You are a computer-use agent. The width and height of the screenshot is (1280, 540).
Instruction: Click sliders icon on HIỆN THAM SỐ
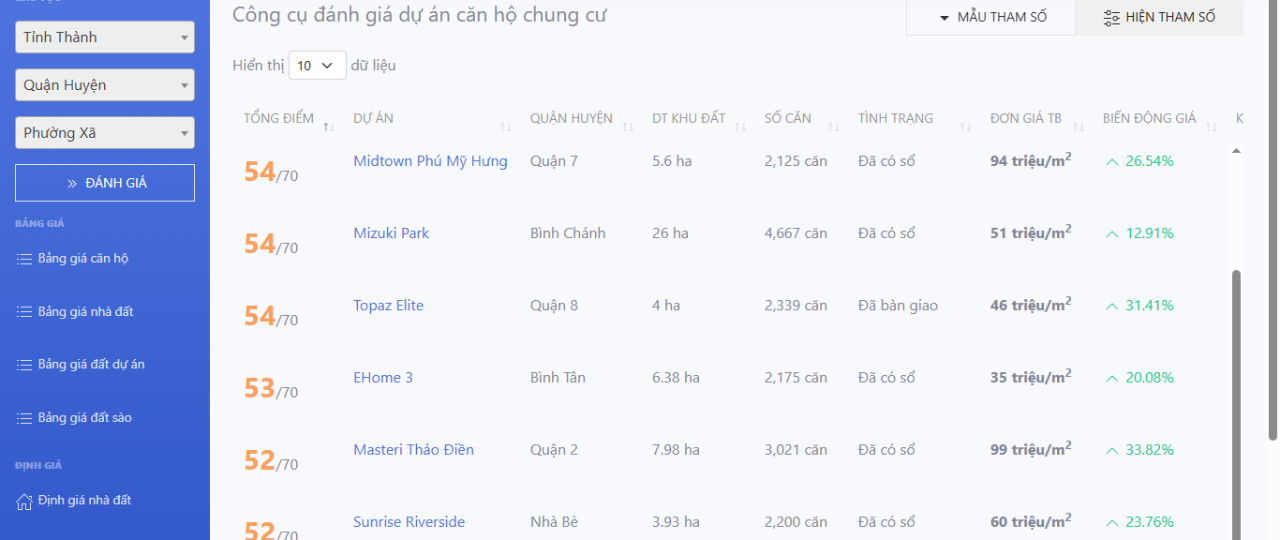point(1111,18)
